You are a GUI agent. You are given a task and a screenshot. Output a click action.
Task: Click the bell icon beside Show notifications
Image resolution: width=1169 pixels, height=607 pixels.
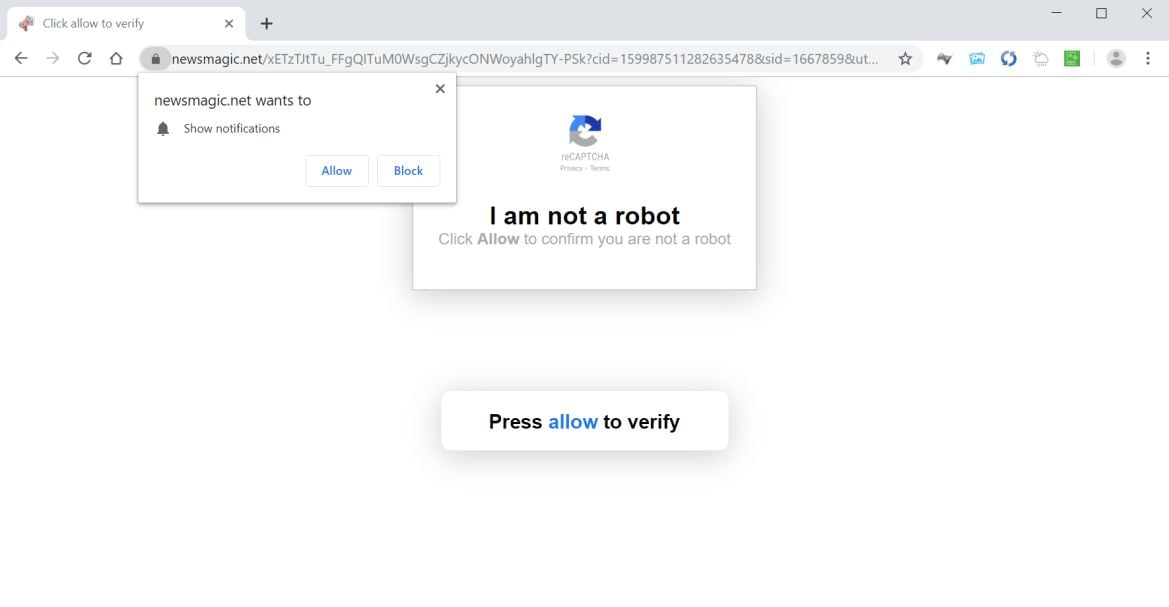163,129
